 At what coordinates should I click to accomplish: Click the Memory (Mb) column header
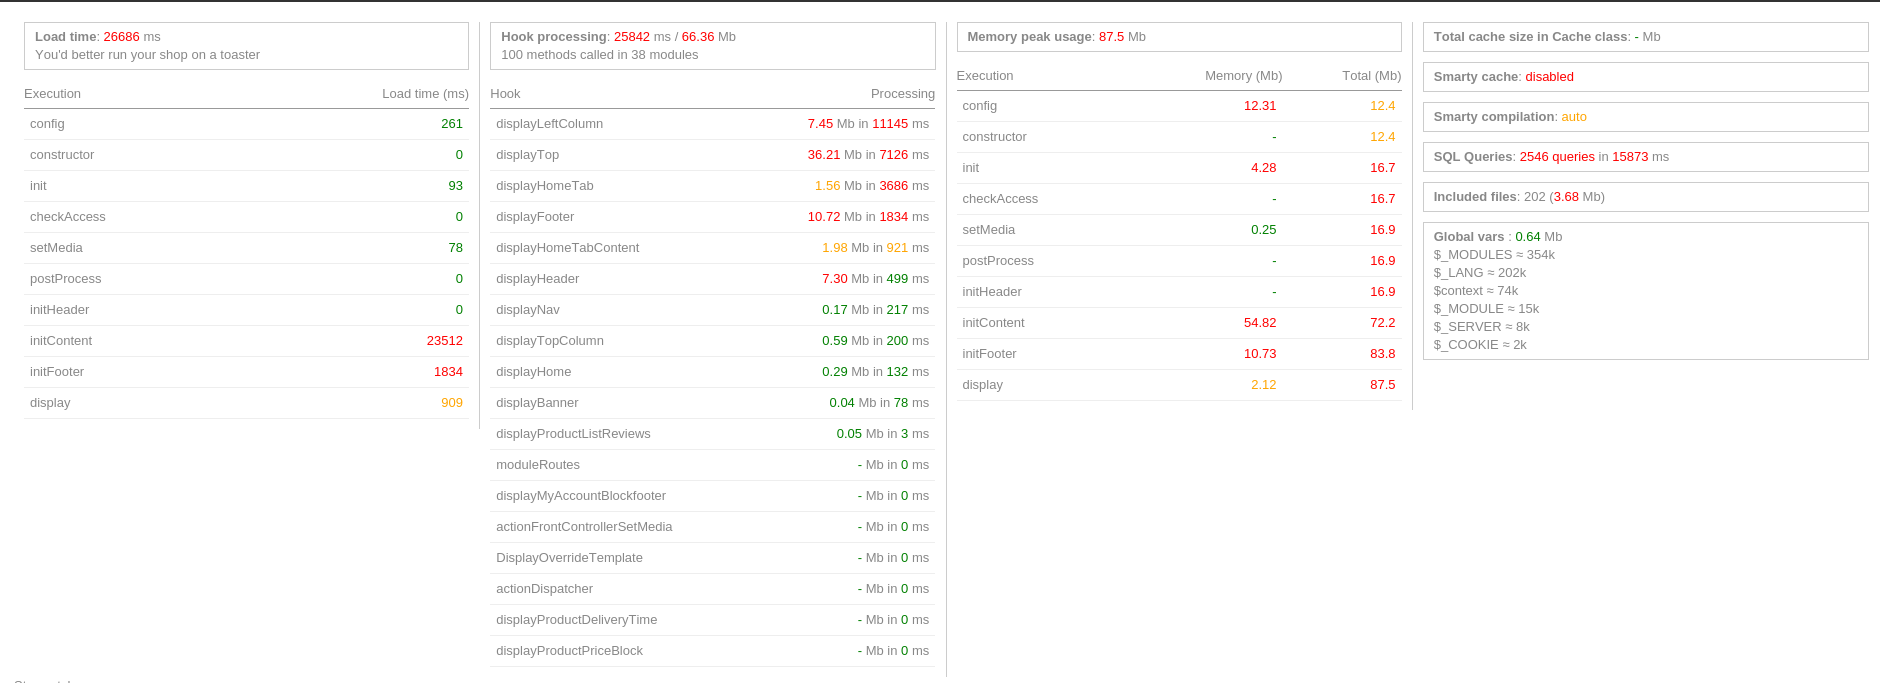tap(1243, 76)
